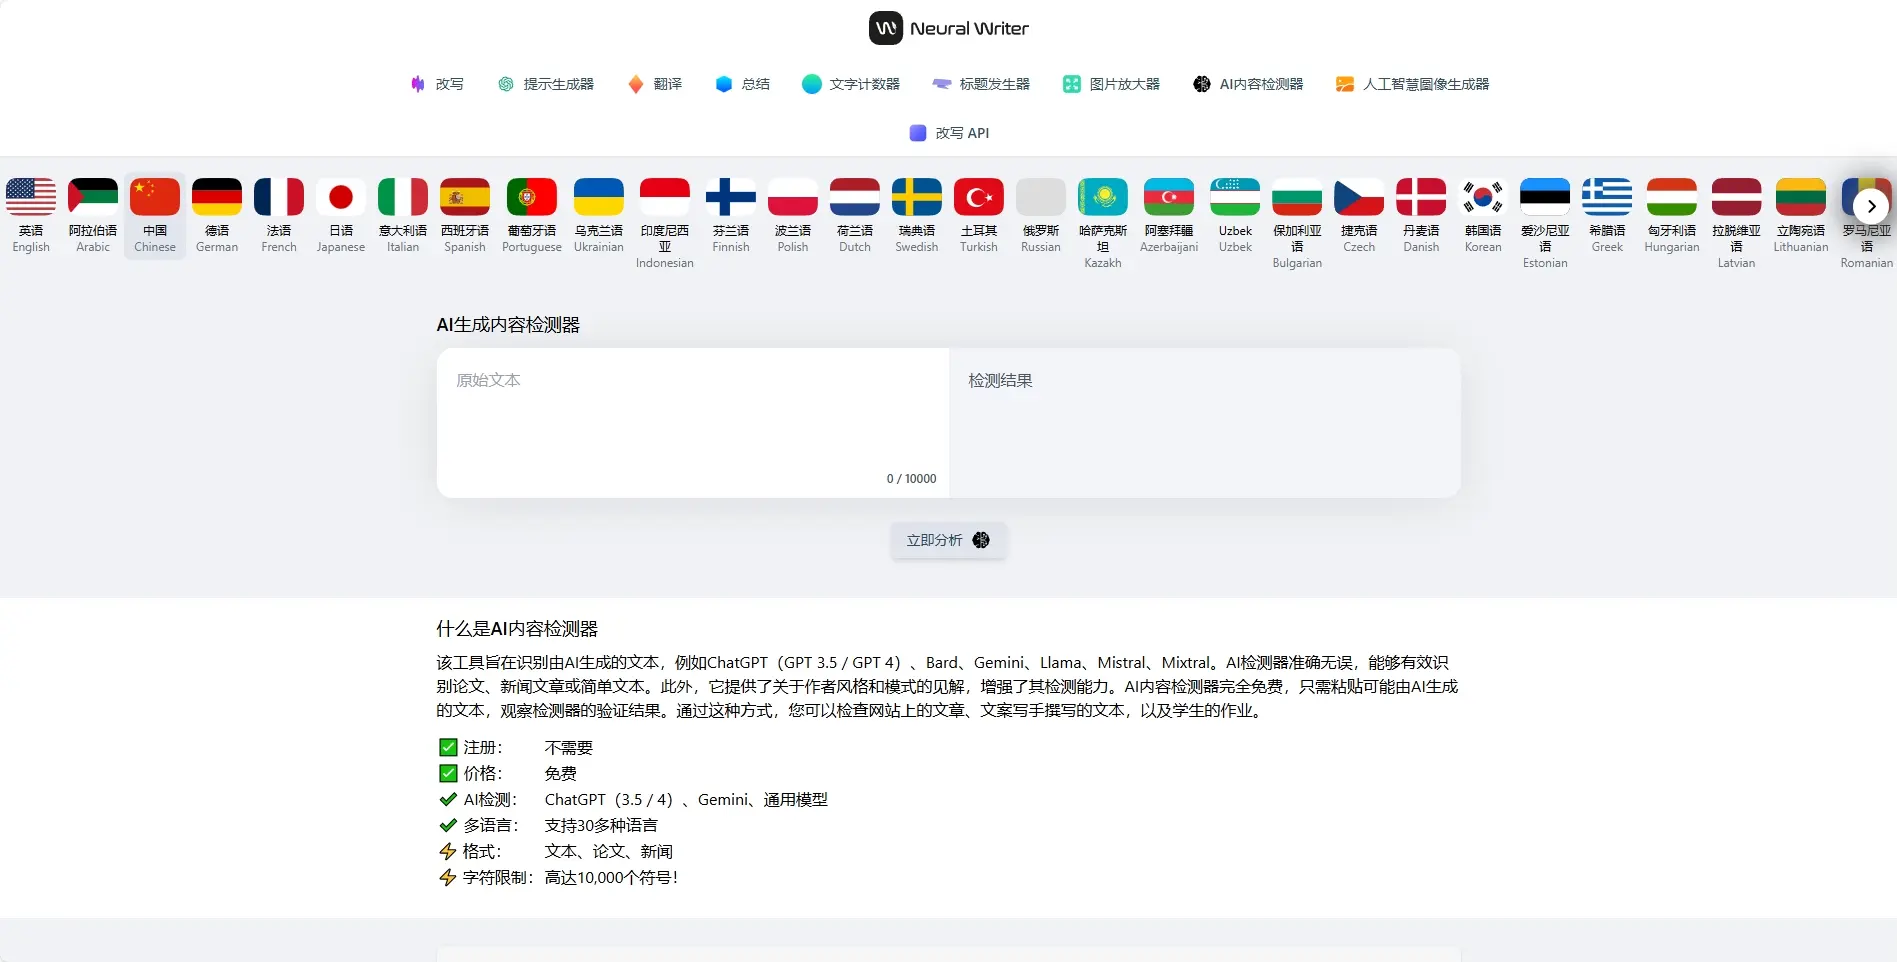Image resolution: width=1897 pixels, height=962 pixels.
Task: Click the Neural Writer logo
Action: pos(948,28)
